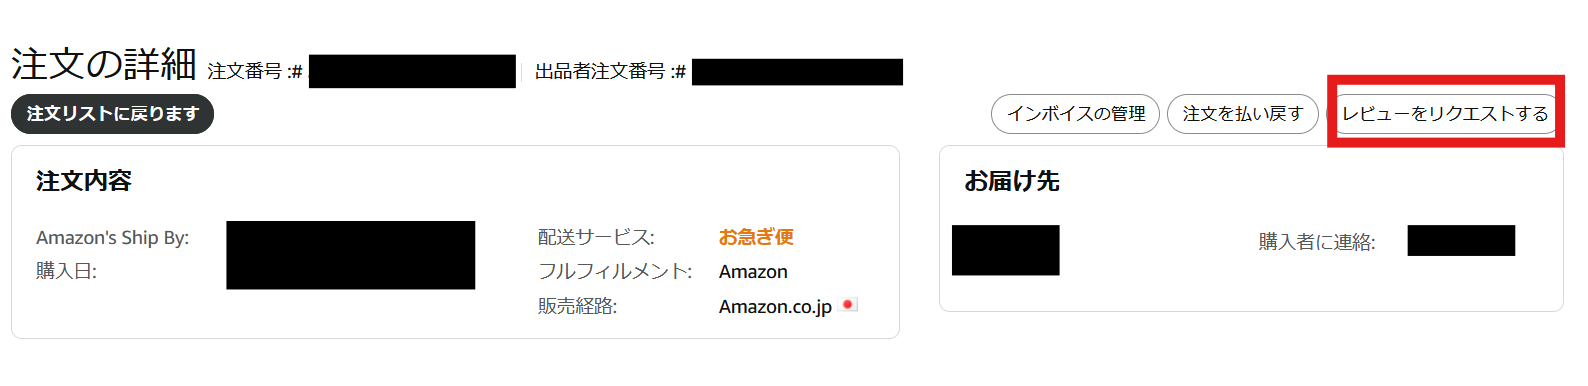Open インボイスの管理

click(1075, 114)
